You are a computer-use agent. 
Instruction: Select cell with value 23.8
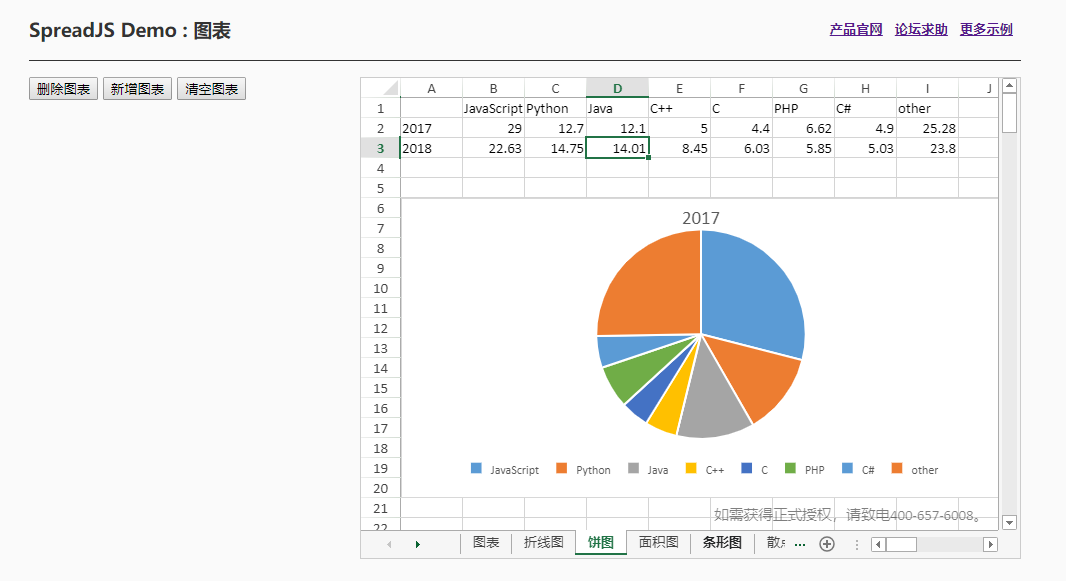927,148
